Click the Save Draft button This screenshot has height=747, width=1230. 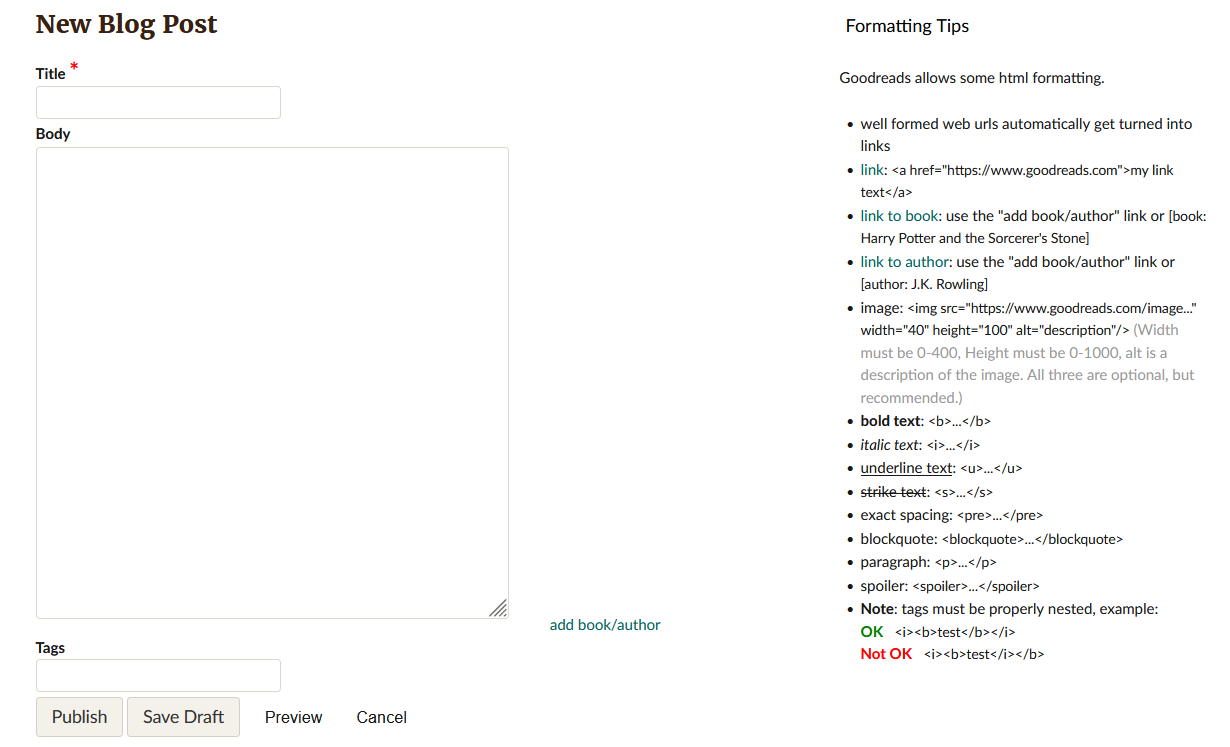(183, 717)
